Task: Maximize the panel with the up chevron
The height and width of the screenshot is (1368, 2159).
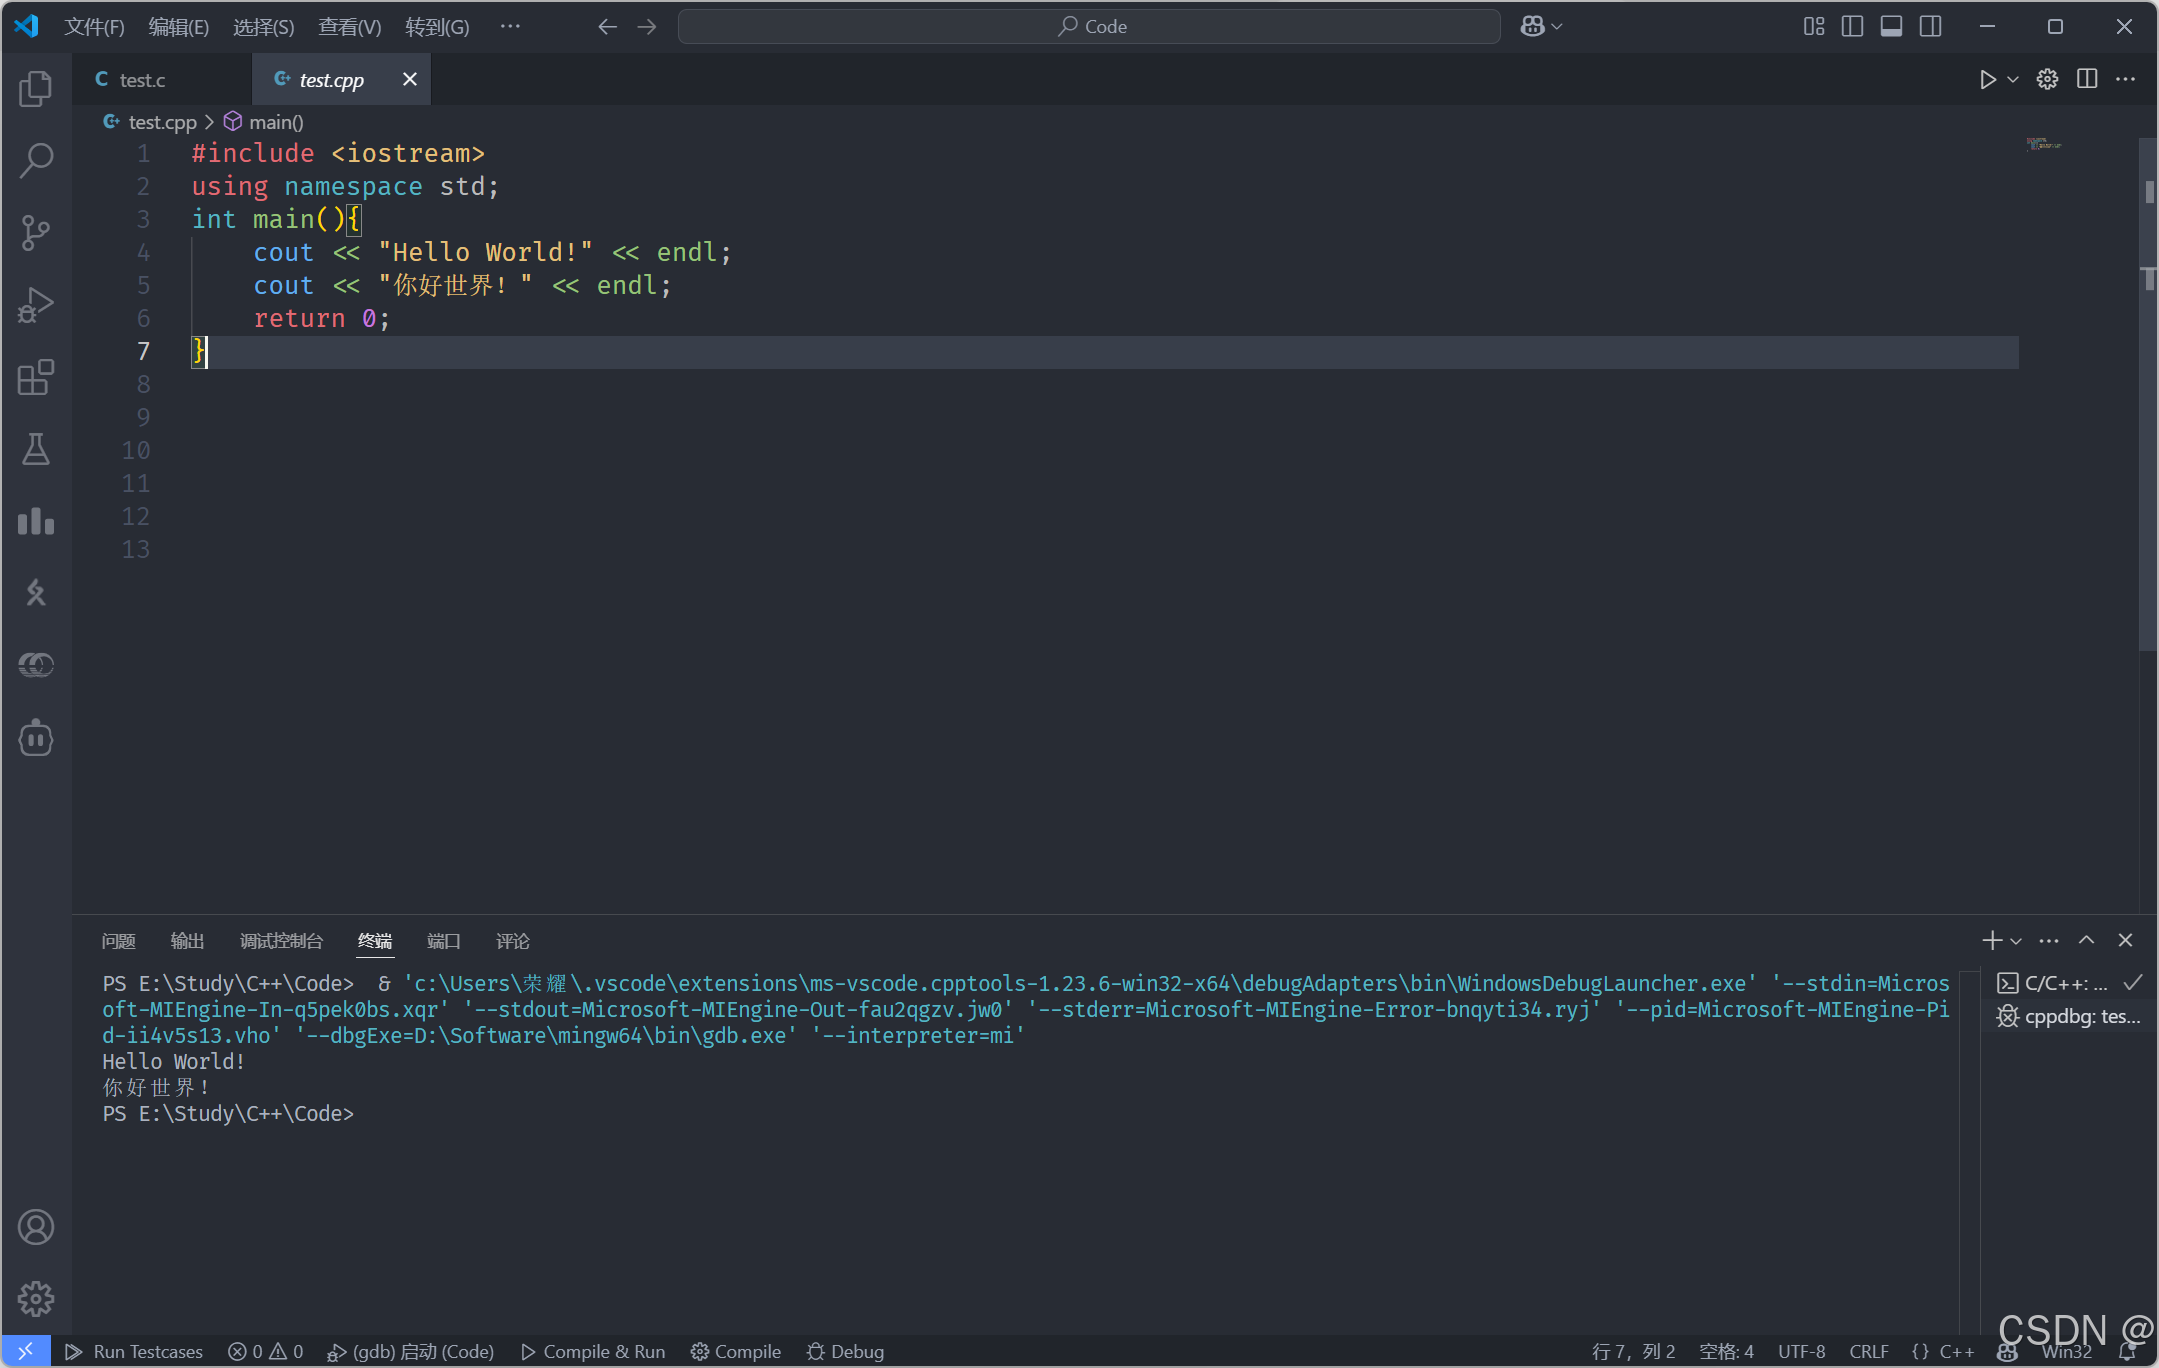Action: point(2087,940)
